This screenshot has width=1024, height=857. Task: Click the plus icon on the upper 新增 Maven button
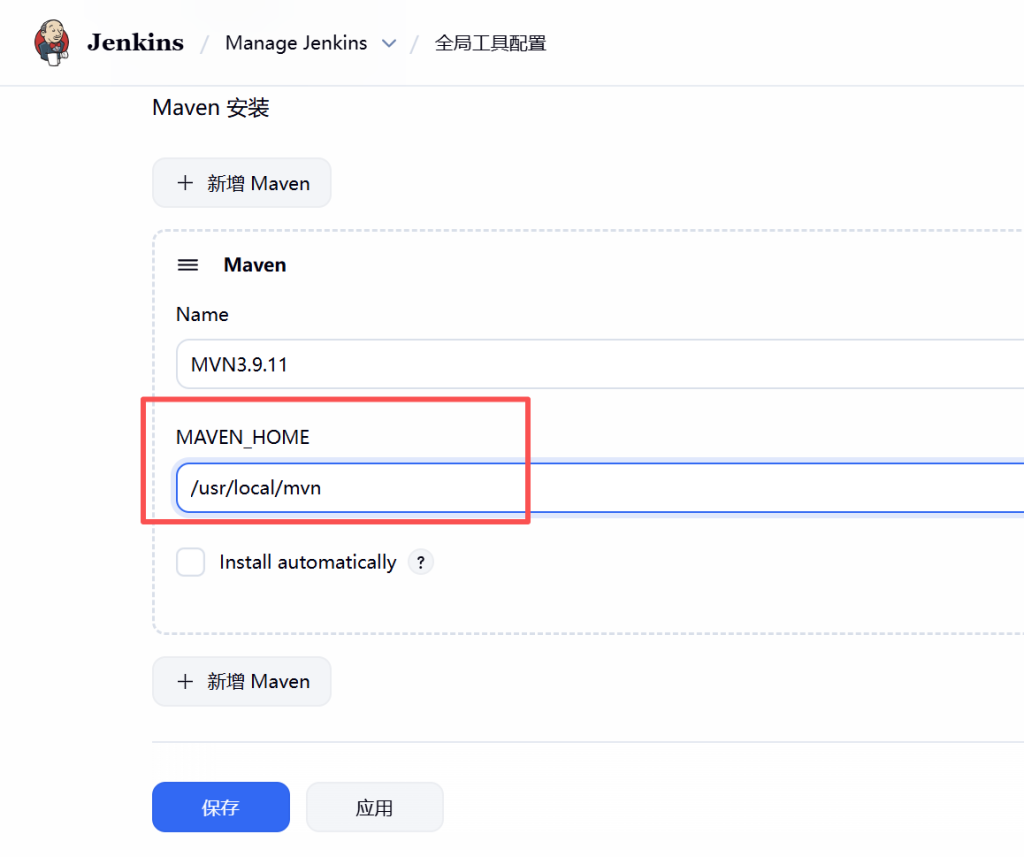tap(184, 183)
